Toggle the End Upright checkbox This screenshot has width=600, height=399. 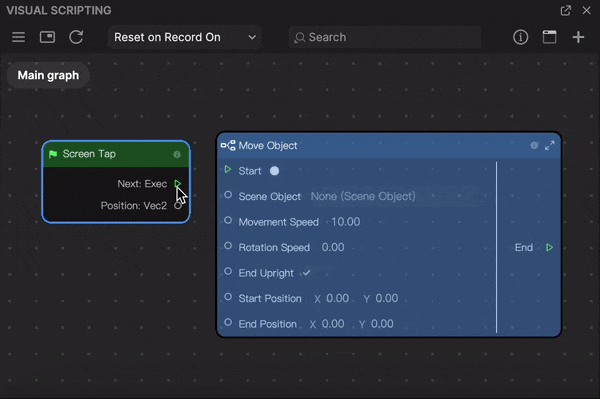point(307,273)
